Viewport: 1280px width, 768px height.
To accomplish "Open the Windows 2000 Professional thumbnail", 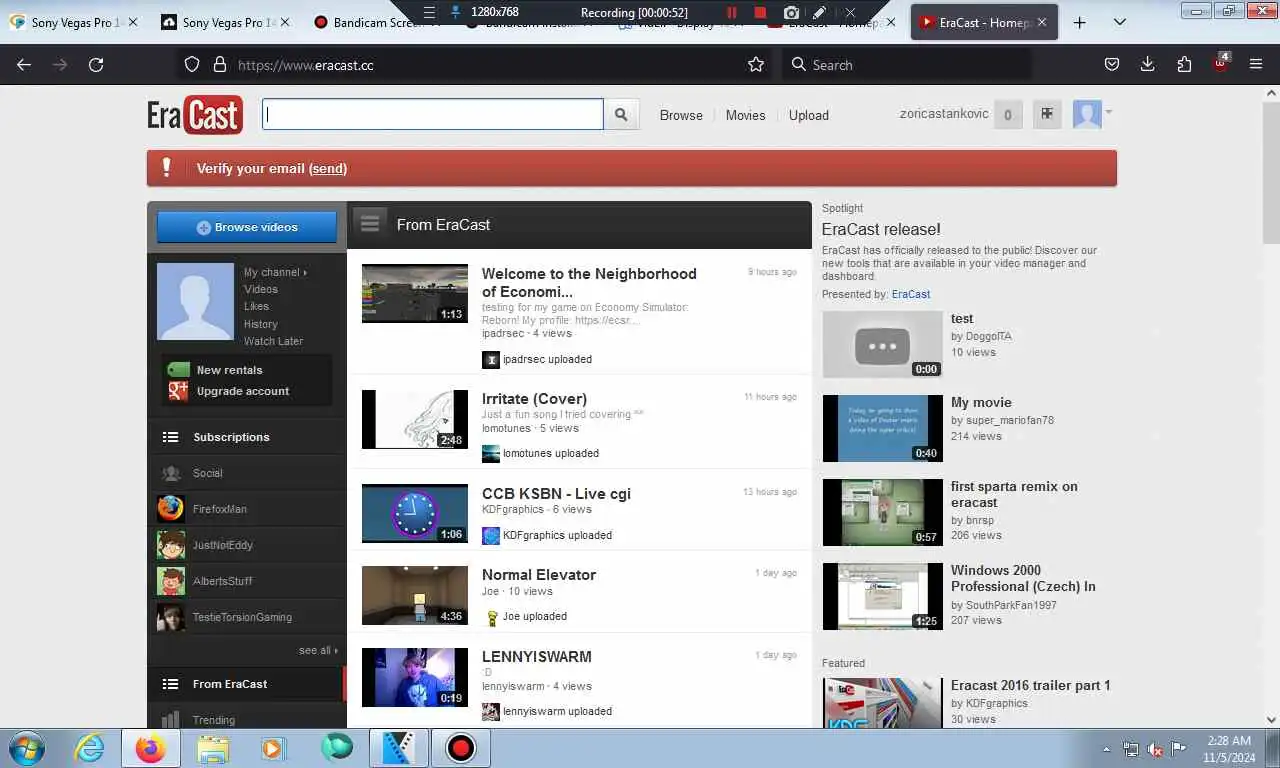I will [x=882, y=596].
